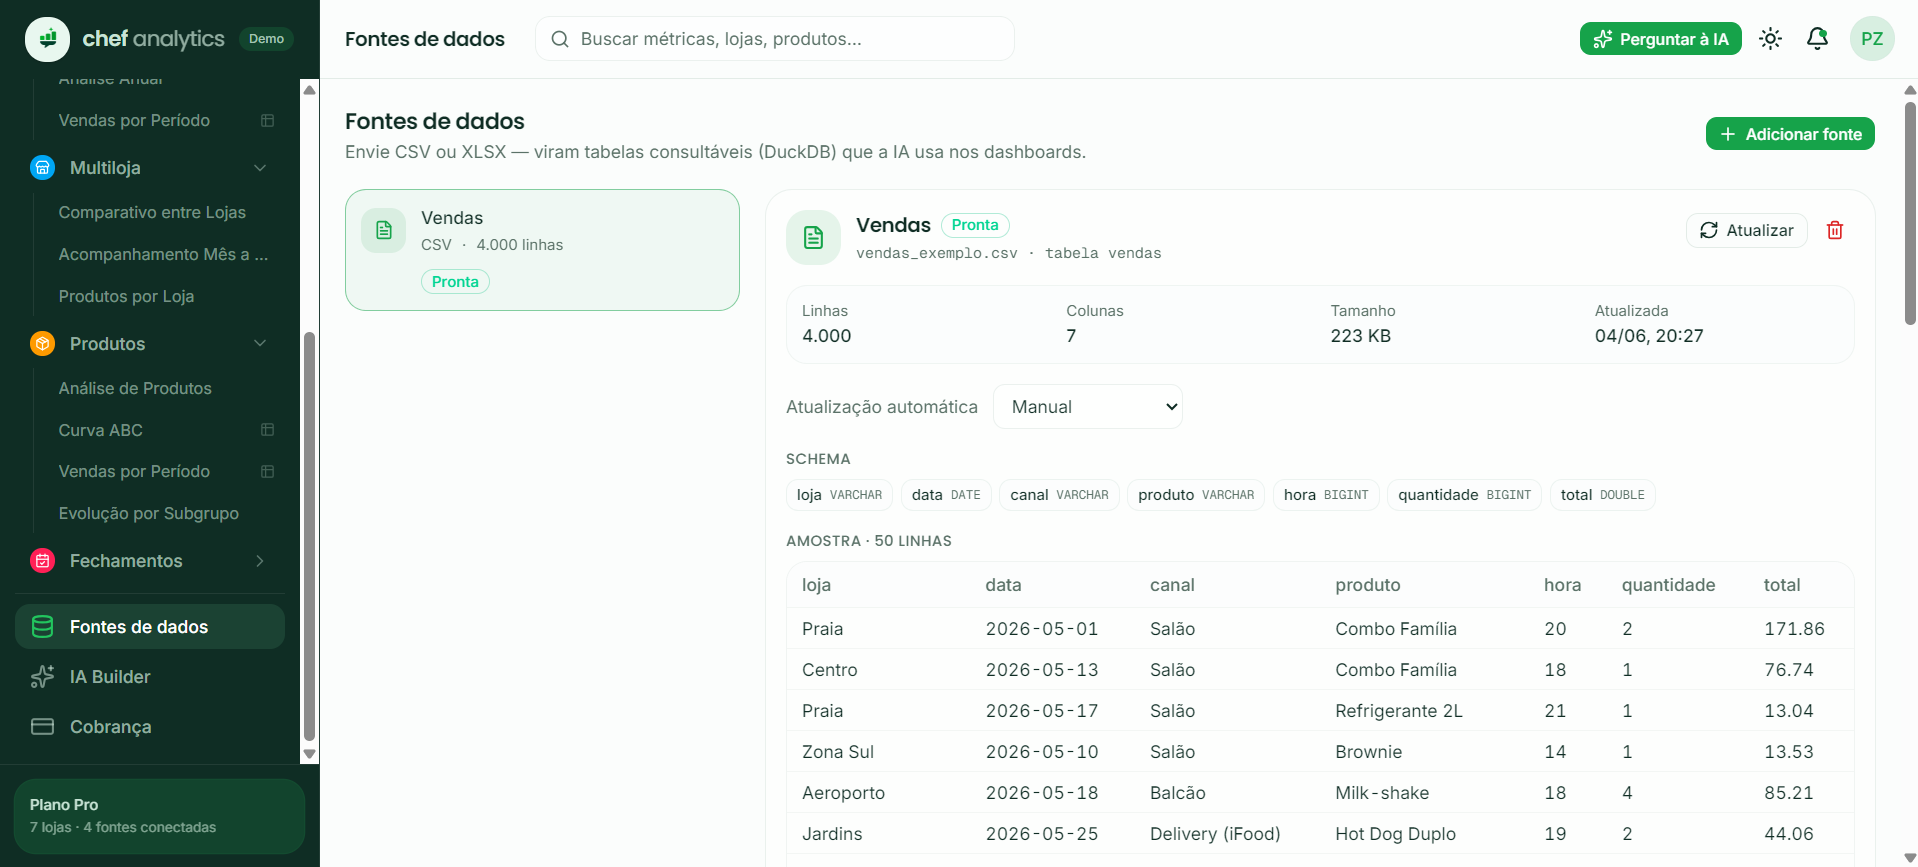Click the quantidade BIGINT schema chip

tap(1464, 495)
